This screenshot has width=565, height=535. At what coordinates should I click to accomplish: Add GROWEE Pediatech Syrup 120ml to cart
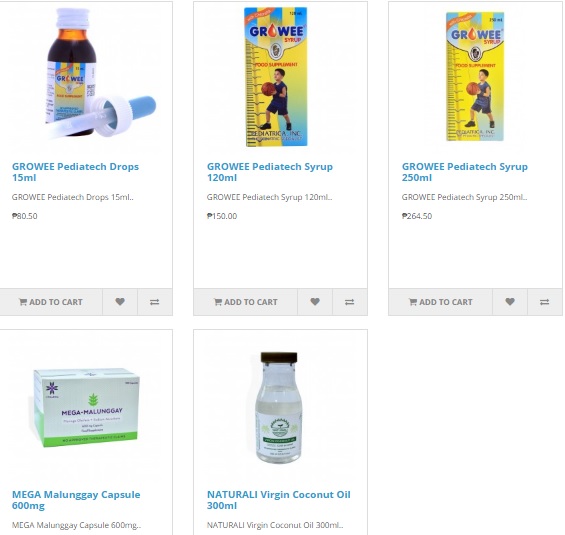[x=246, y=302]
